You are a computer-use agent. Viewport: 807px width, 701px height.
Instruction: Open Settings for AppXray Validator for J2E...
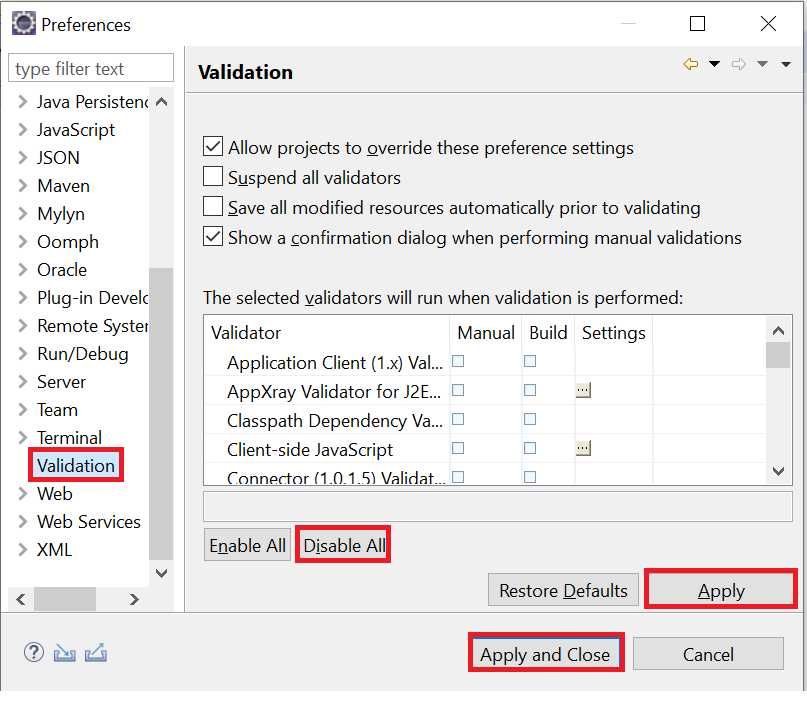[583, 390]
